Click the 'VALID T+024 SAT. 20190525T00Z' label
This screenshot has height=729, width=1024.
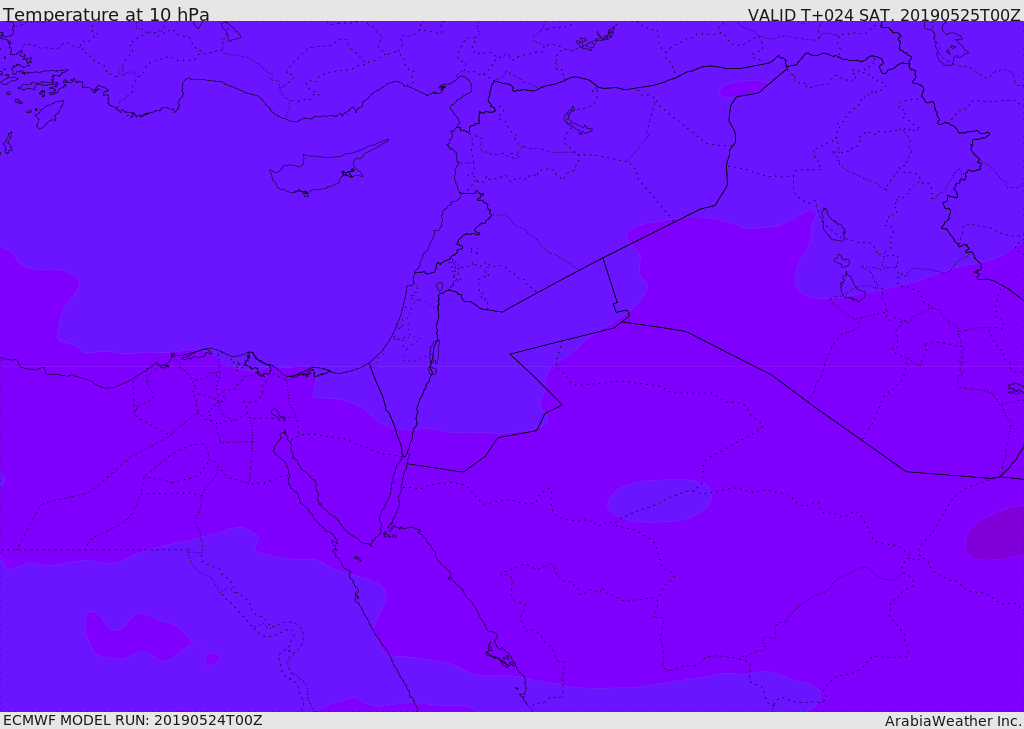(x=884, y=14)
